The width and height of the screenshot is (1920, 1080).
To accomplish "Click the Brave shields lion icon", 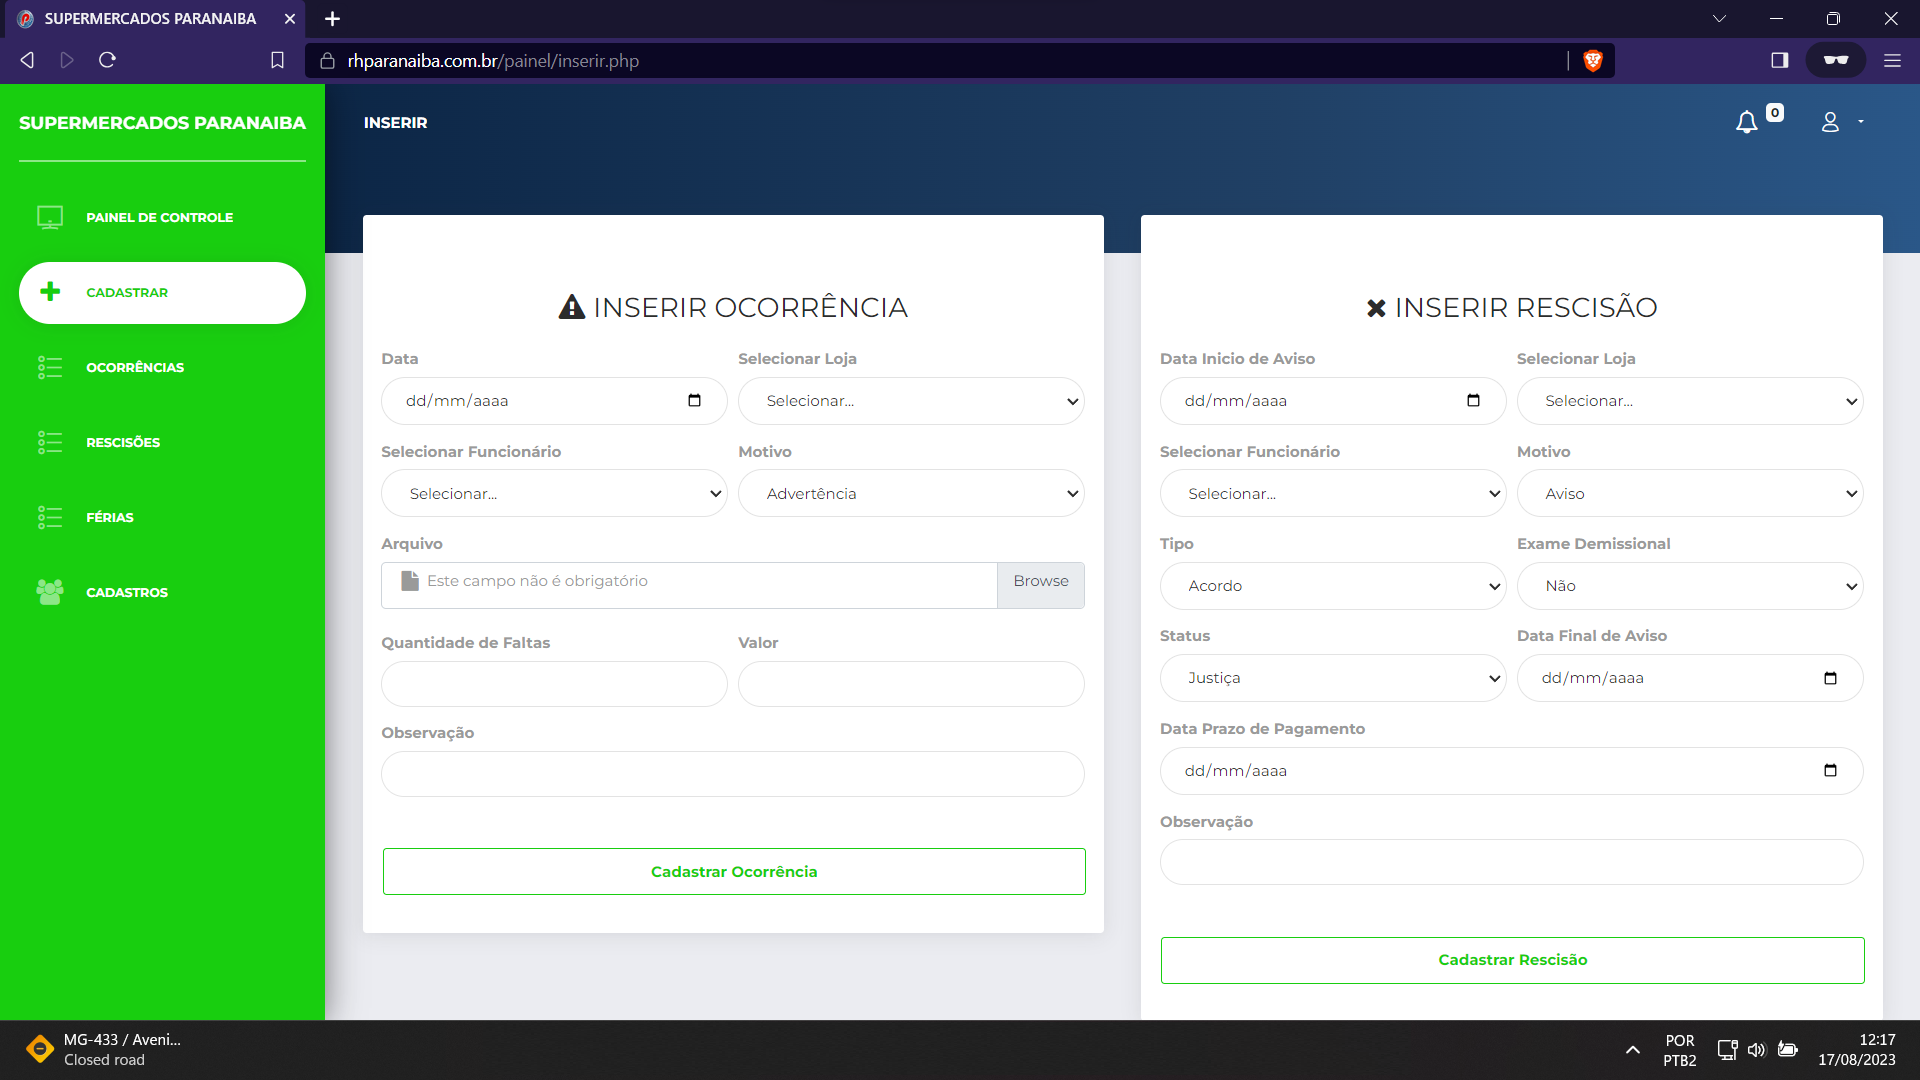I will (1593, 61).
